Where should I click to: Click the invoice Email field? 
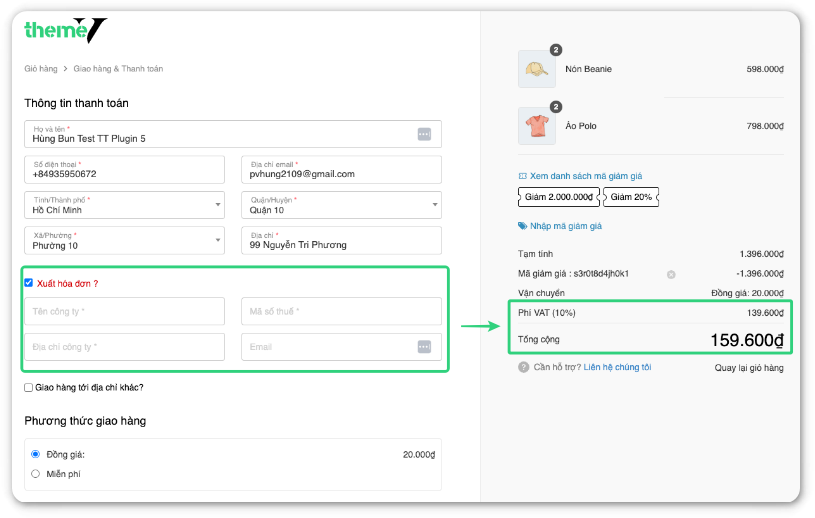341,347
